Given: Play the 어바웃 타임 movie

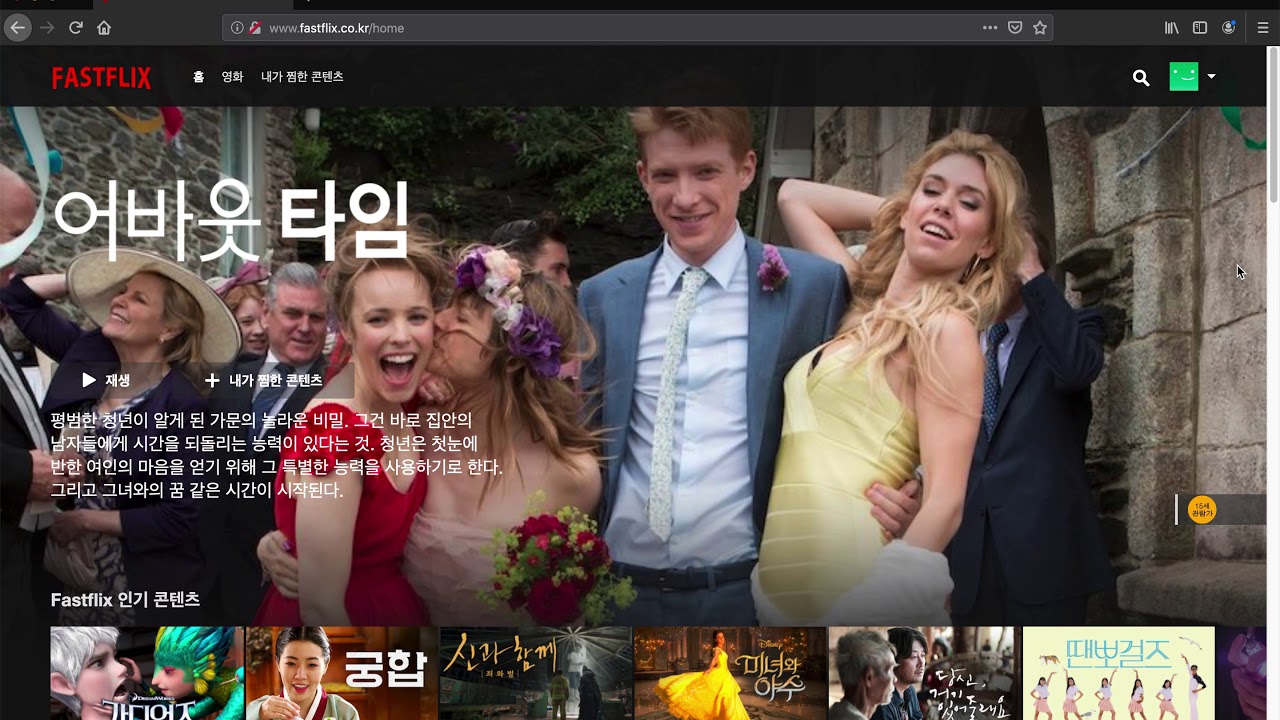Looking at the screenshot, I should 106,380.
